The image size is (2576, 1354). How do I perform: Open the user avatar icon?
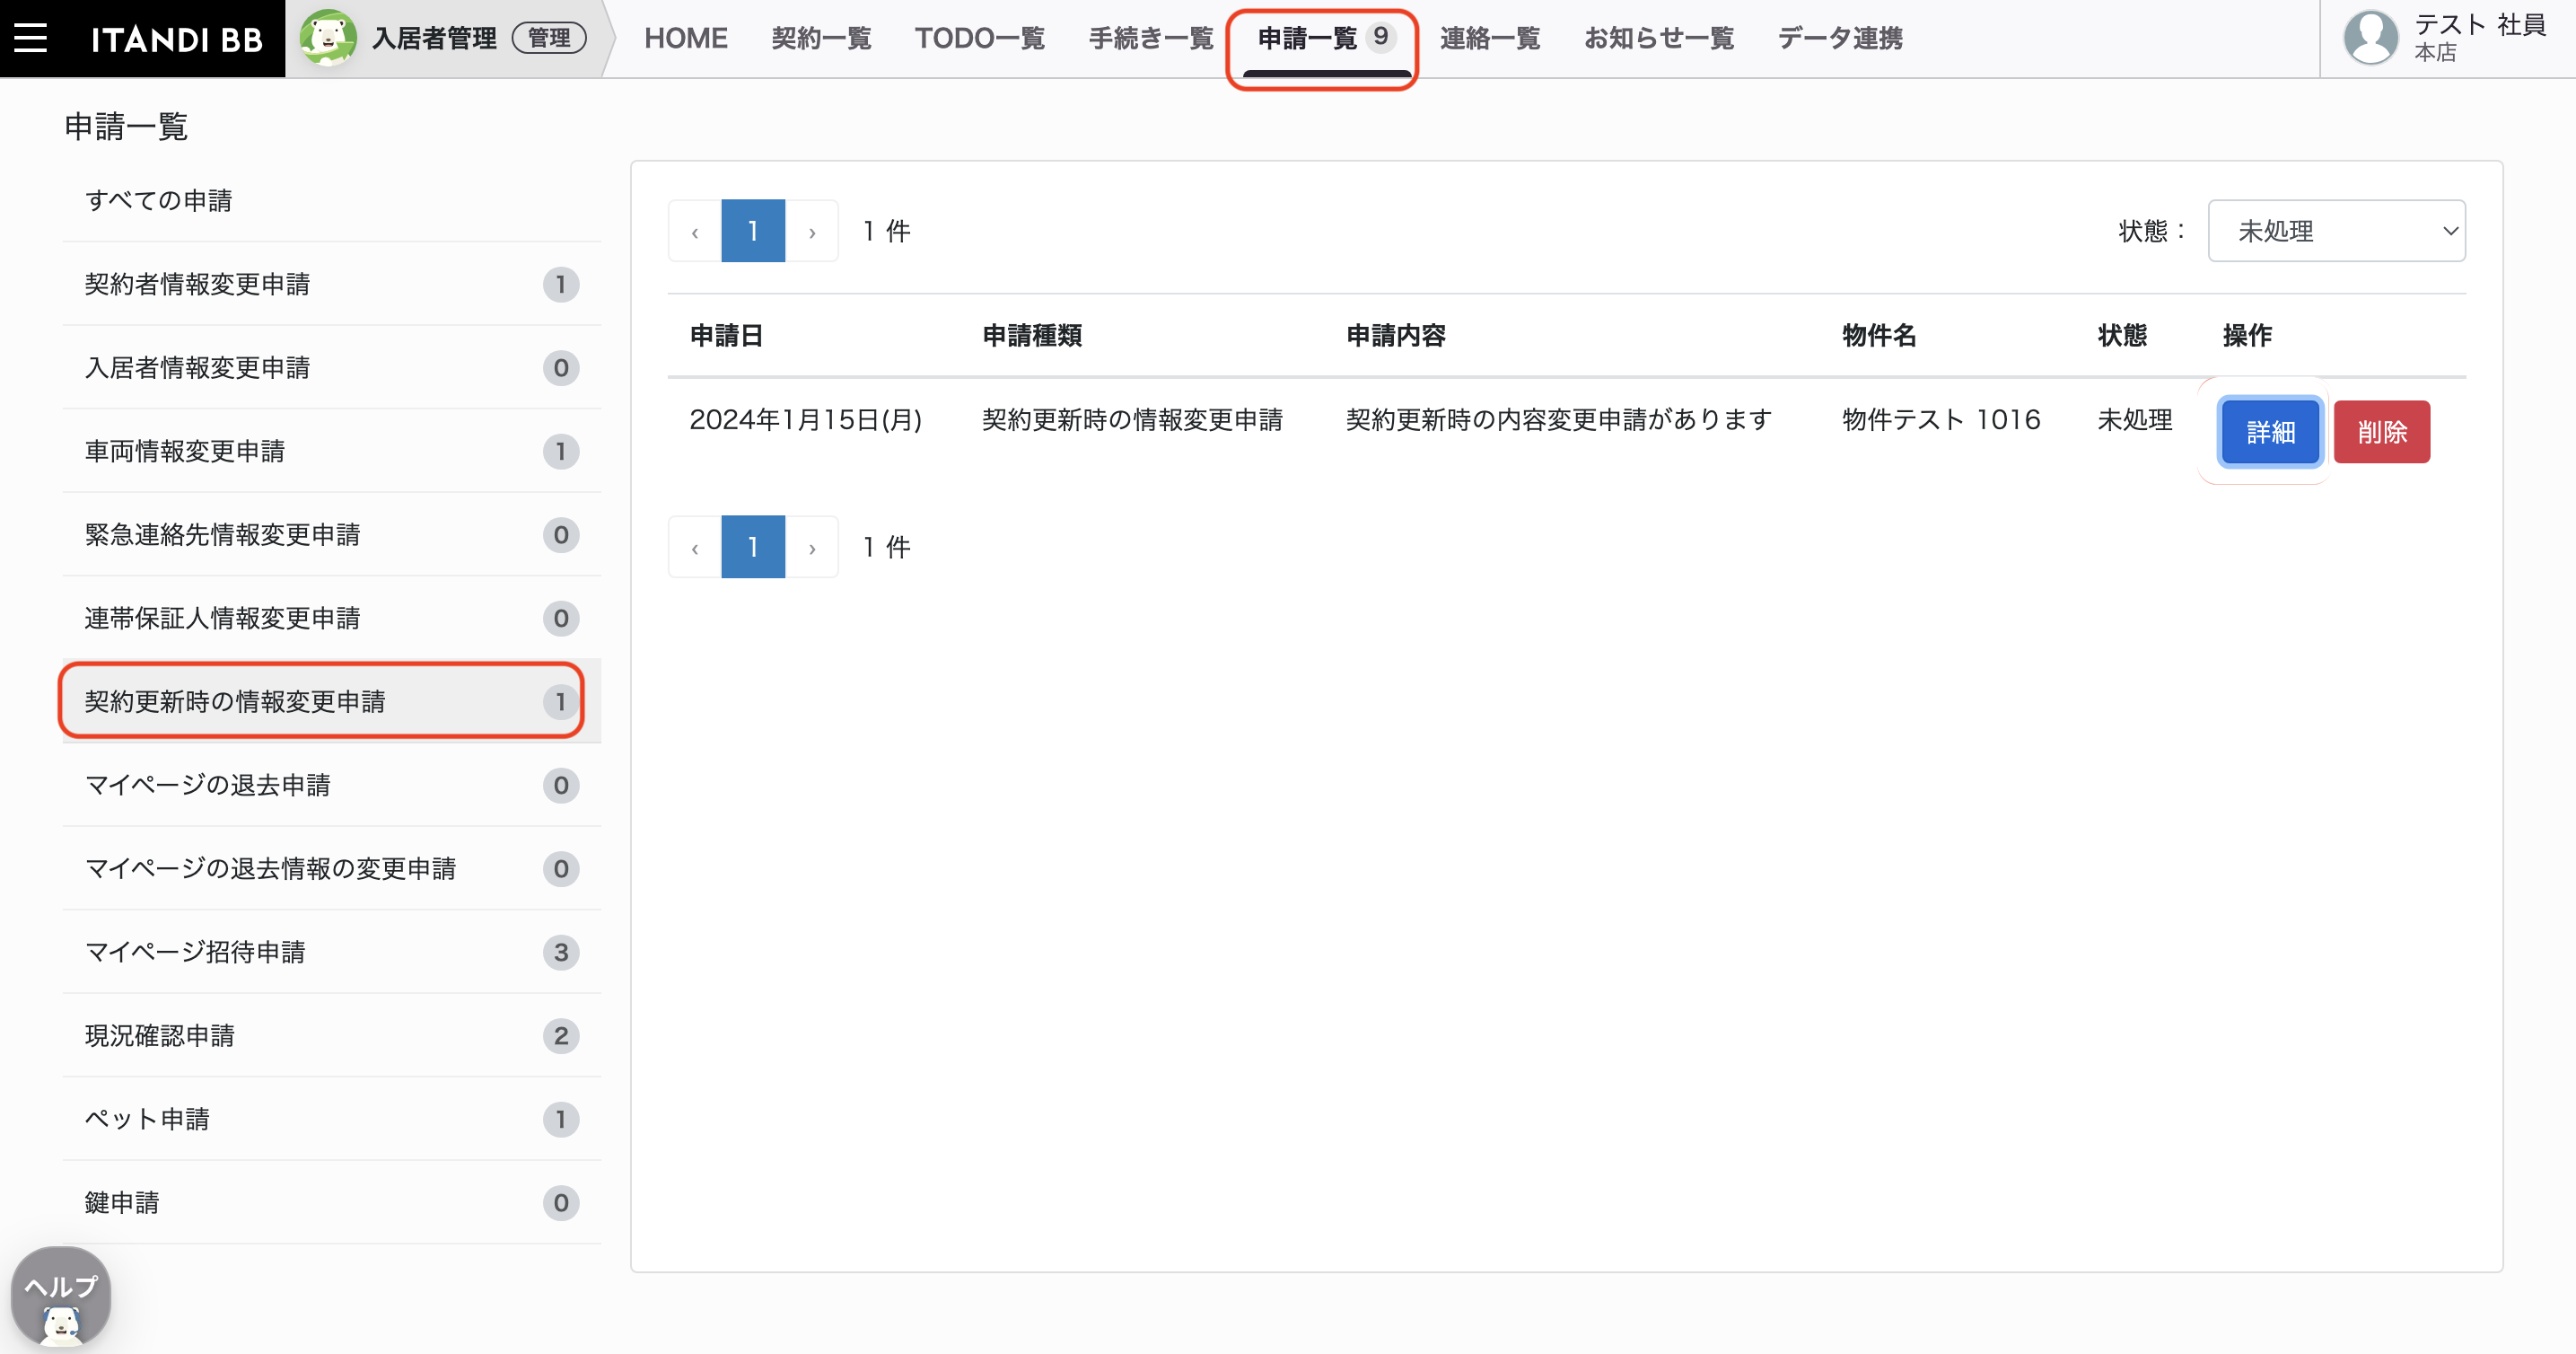[x=2371, y=38]
